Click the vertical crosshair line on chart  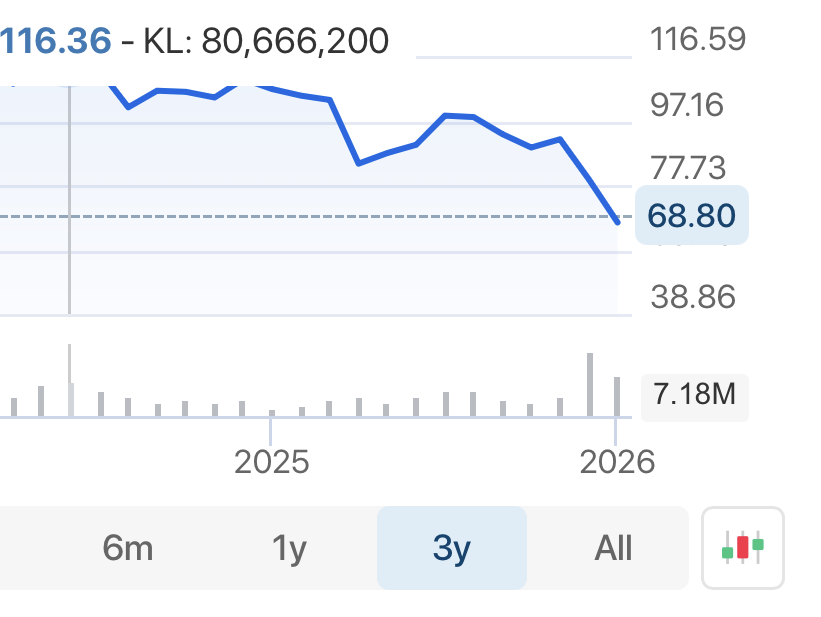(69, 250)
